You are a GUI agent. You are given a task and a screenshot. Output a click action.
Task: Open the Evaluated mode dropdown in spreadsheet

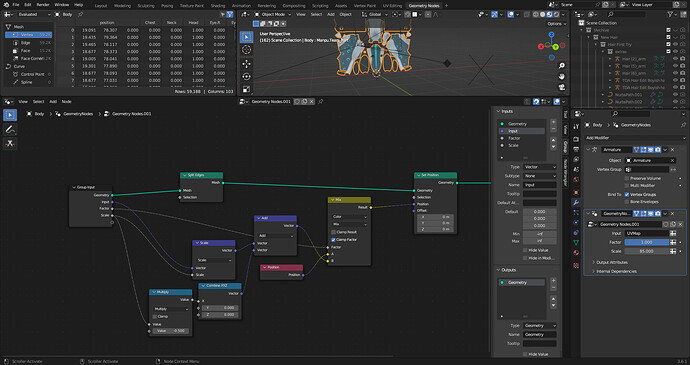coord(34,14)
